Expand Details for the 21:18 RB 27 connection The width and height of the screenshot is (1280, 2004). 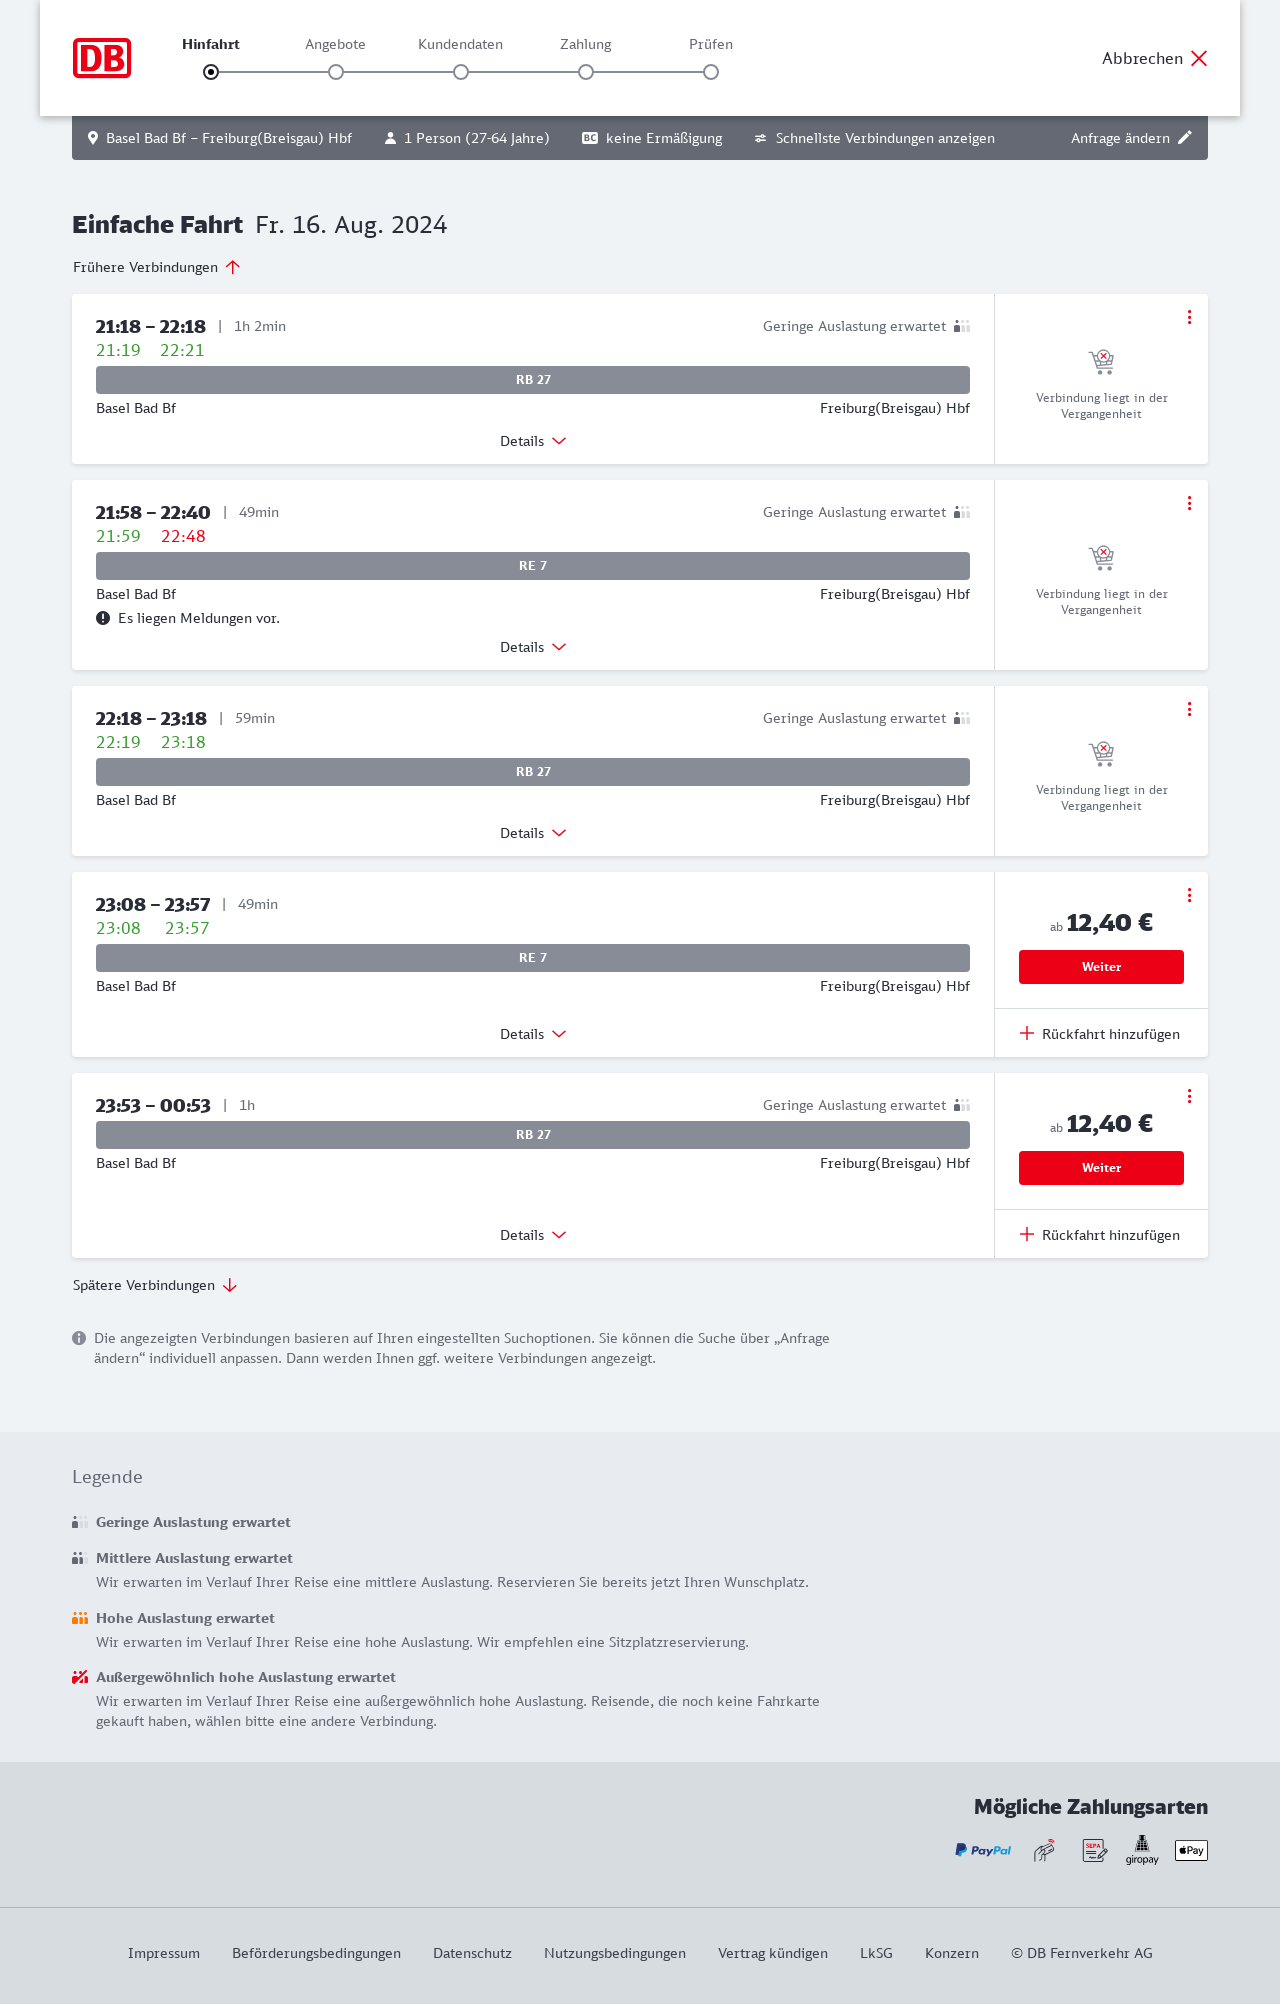[533, 441]
